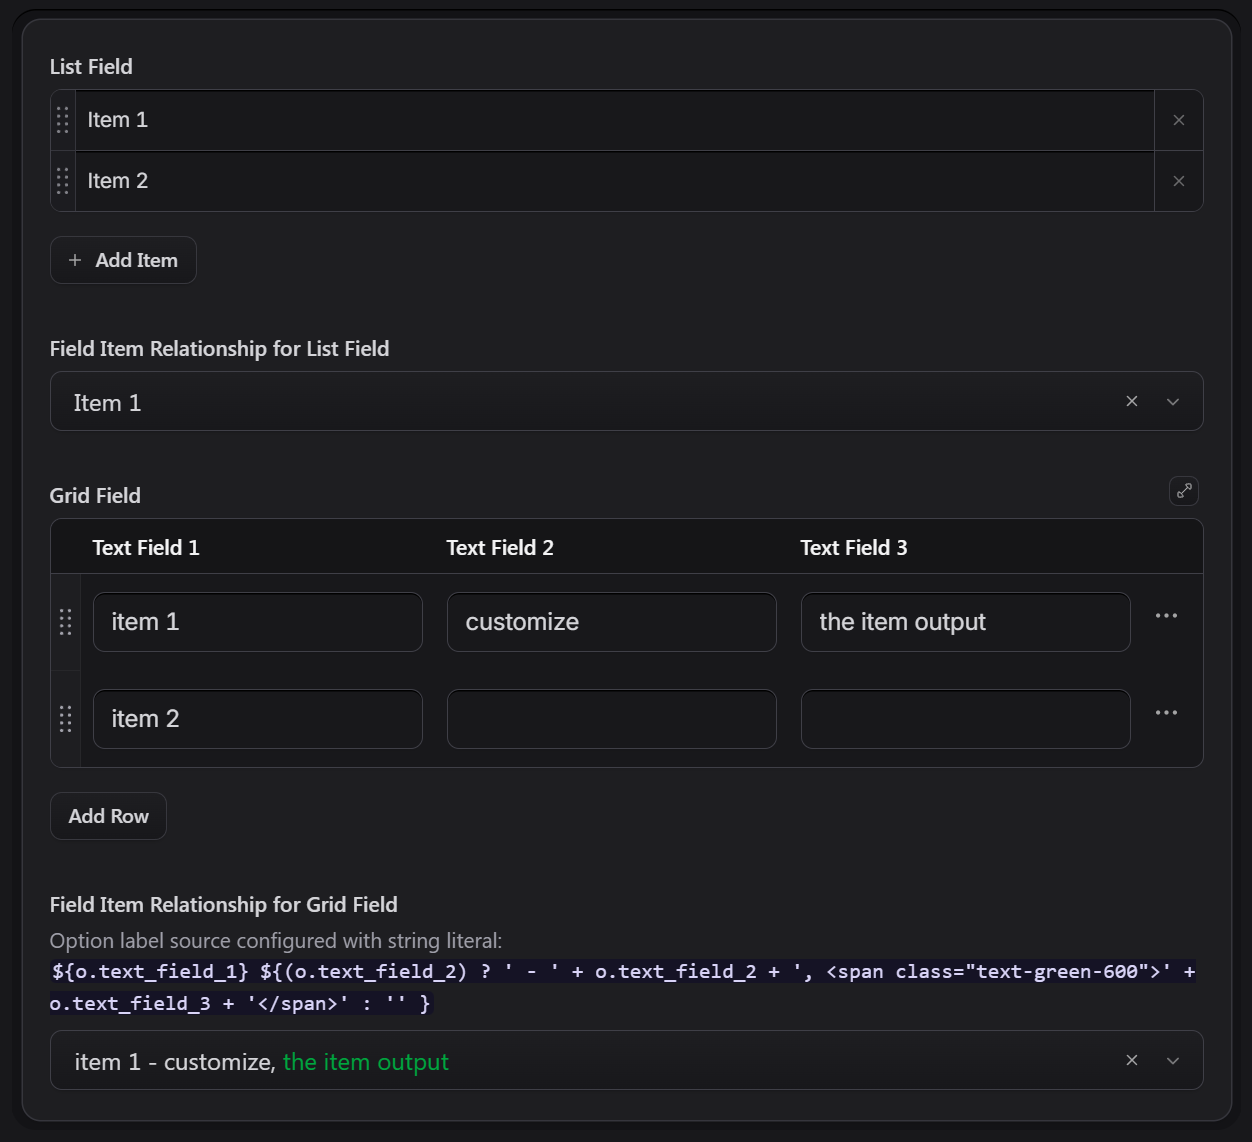Click the 'Text Field 2' column header
Viewport: 1252px width, 1142px height.
(x=500, y=548)
